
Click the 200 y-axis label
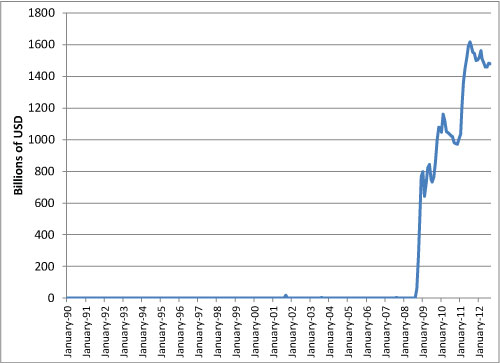[44, 266]
